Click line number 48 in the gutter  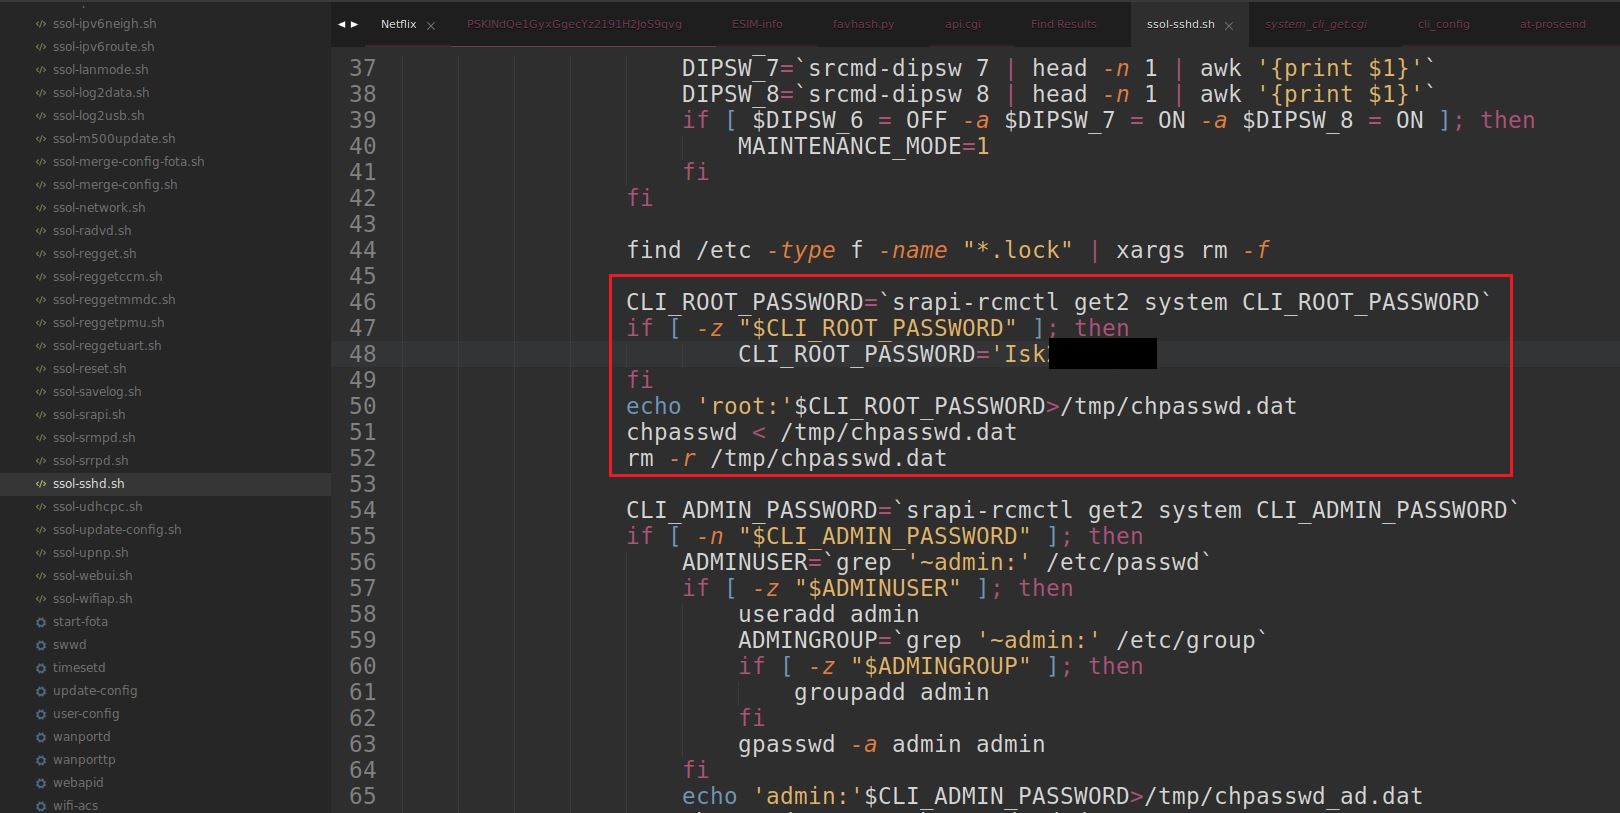pos(362,354)
